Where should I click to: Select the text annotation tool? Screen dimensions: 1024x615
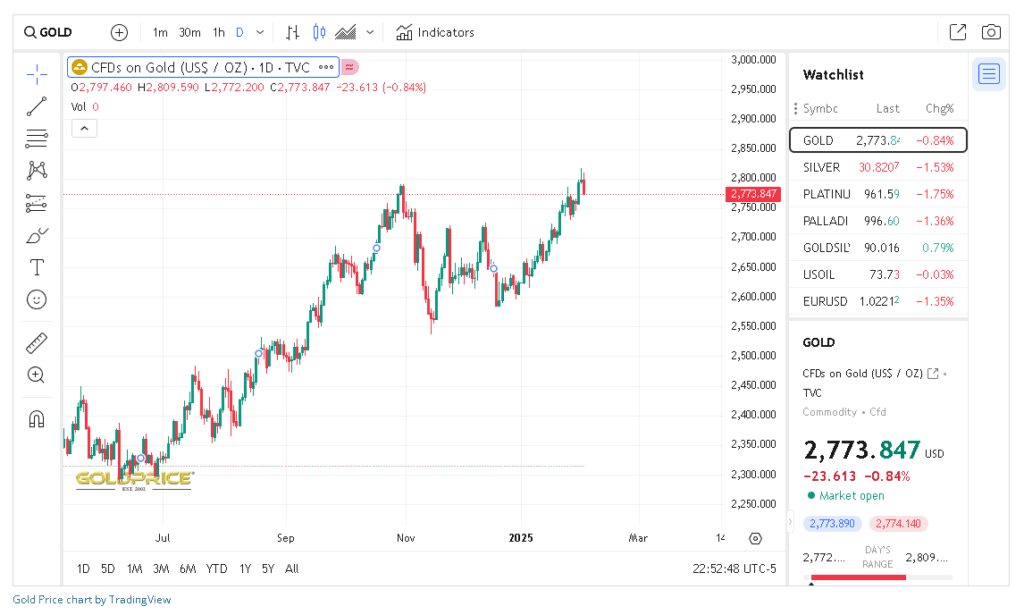(37, 267)
